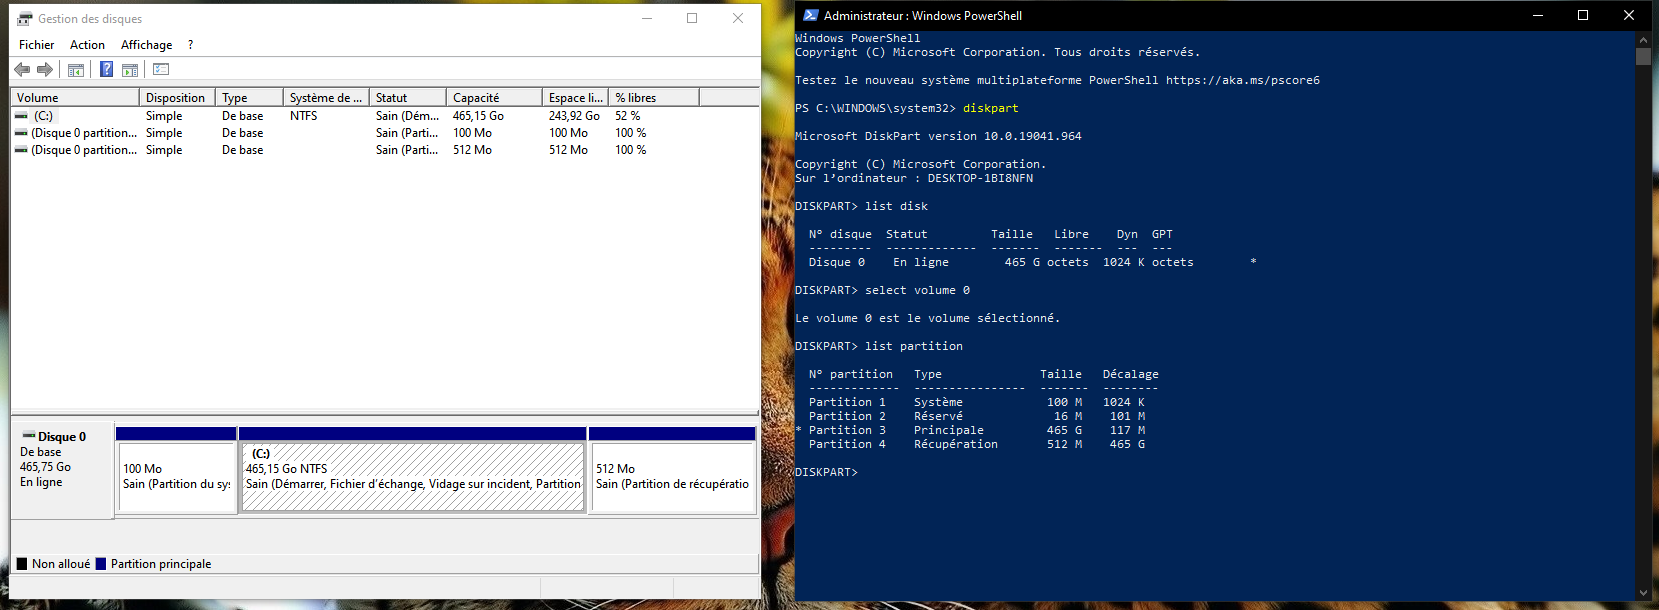1659x610 pixels.
Task: Click the 'Partition 2 Réservé' row in PowerShell
Action: pos(977,416)
